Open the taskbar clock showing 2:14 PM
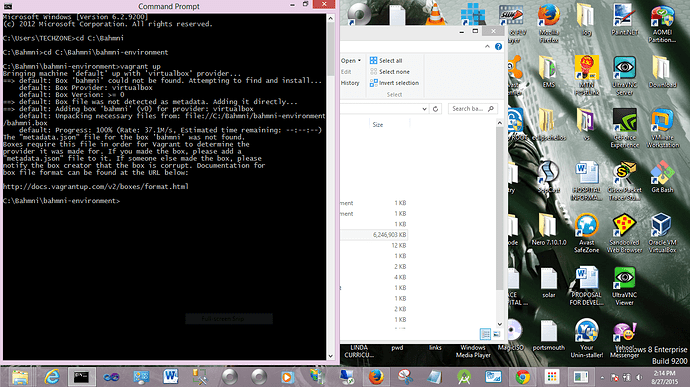This screenshot has width=690, height=387. pos(664,377)
